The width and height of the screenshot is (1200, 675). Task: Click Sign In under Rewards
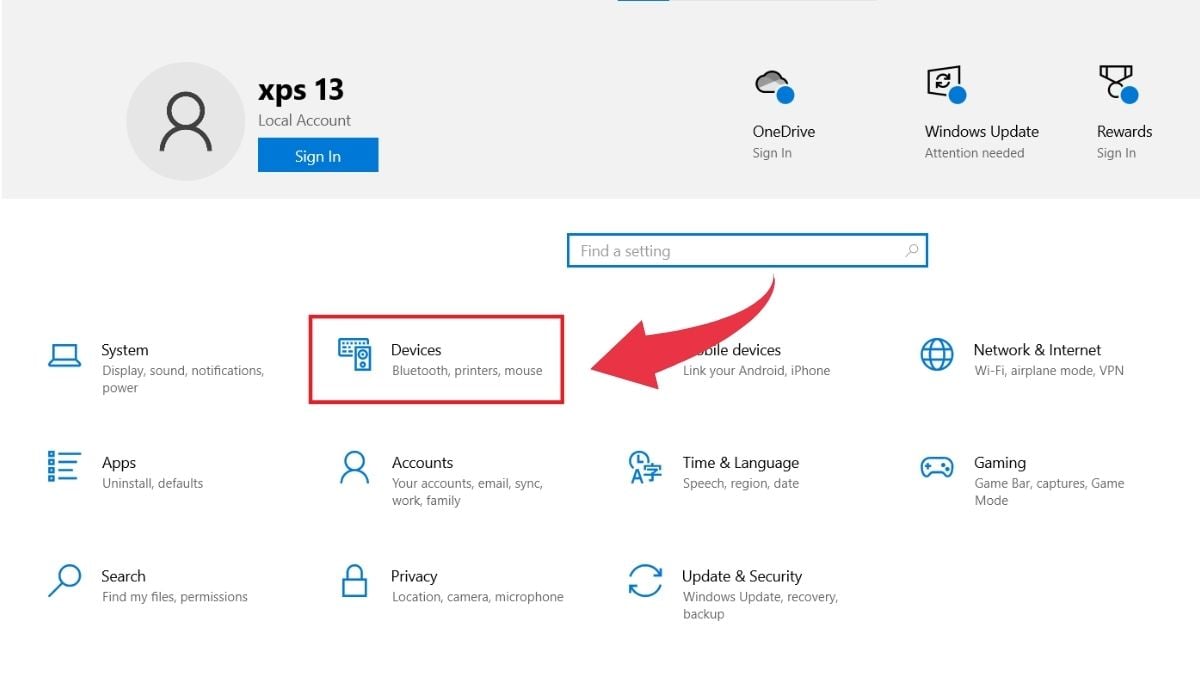[1116, 153]
